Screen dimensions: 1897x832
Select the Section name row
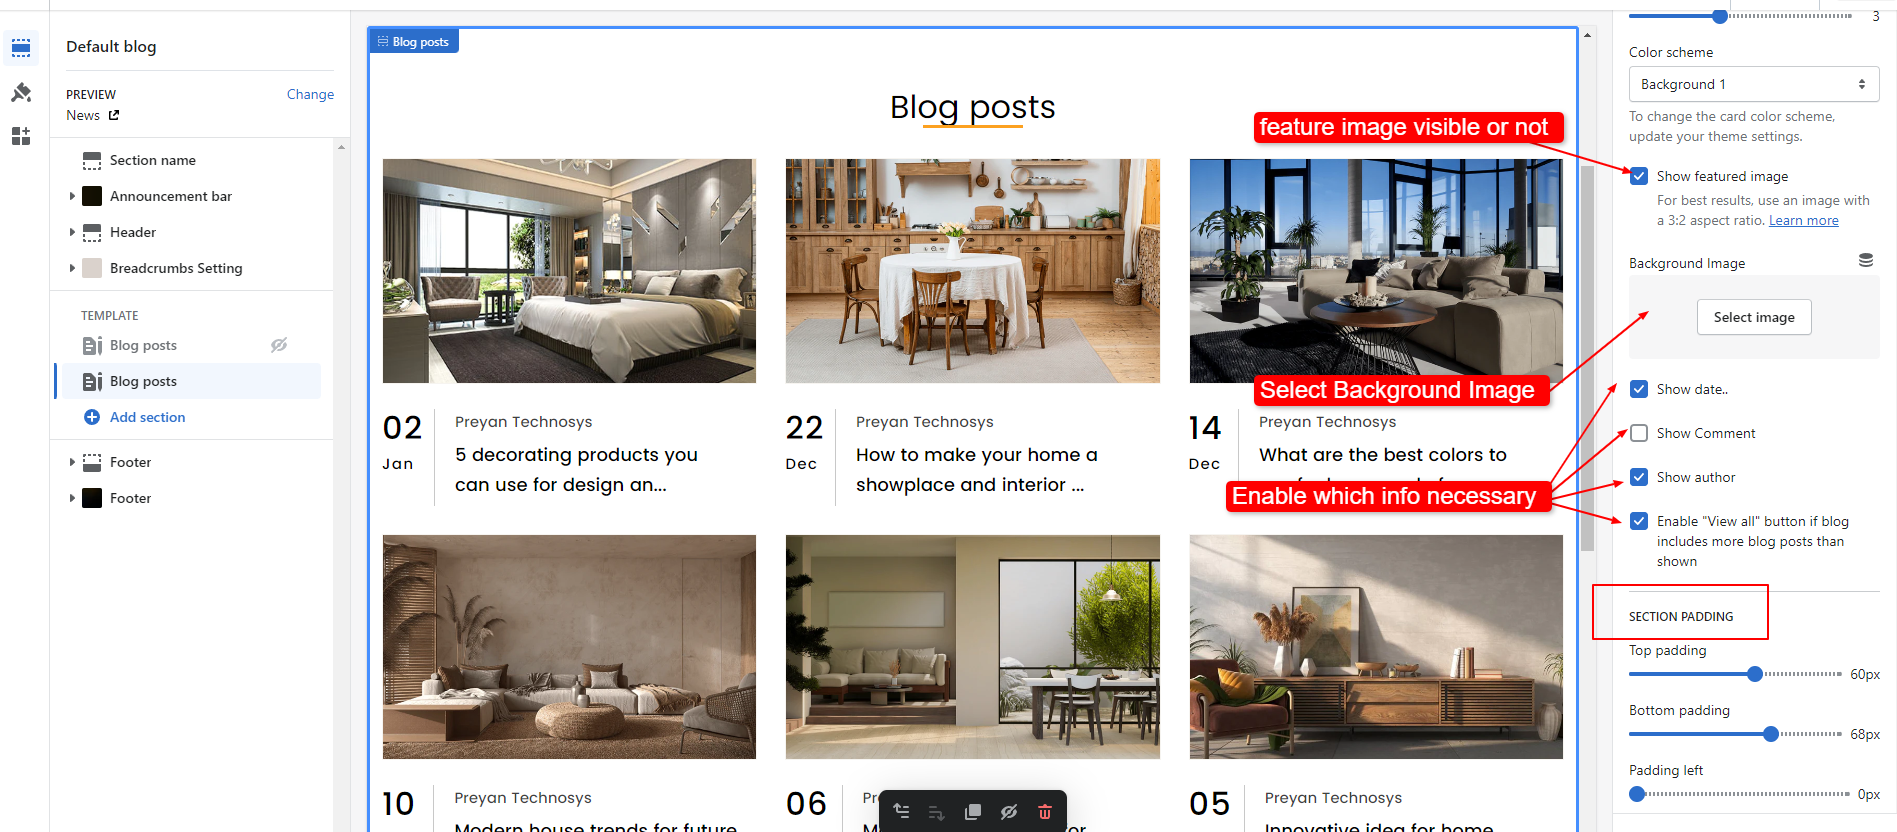[x=193, y=160]
